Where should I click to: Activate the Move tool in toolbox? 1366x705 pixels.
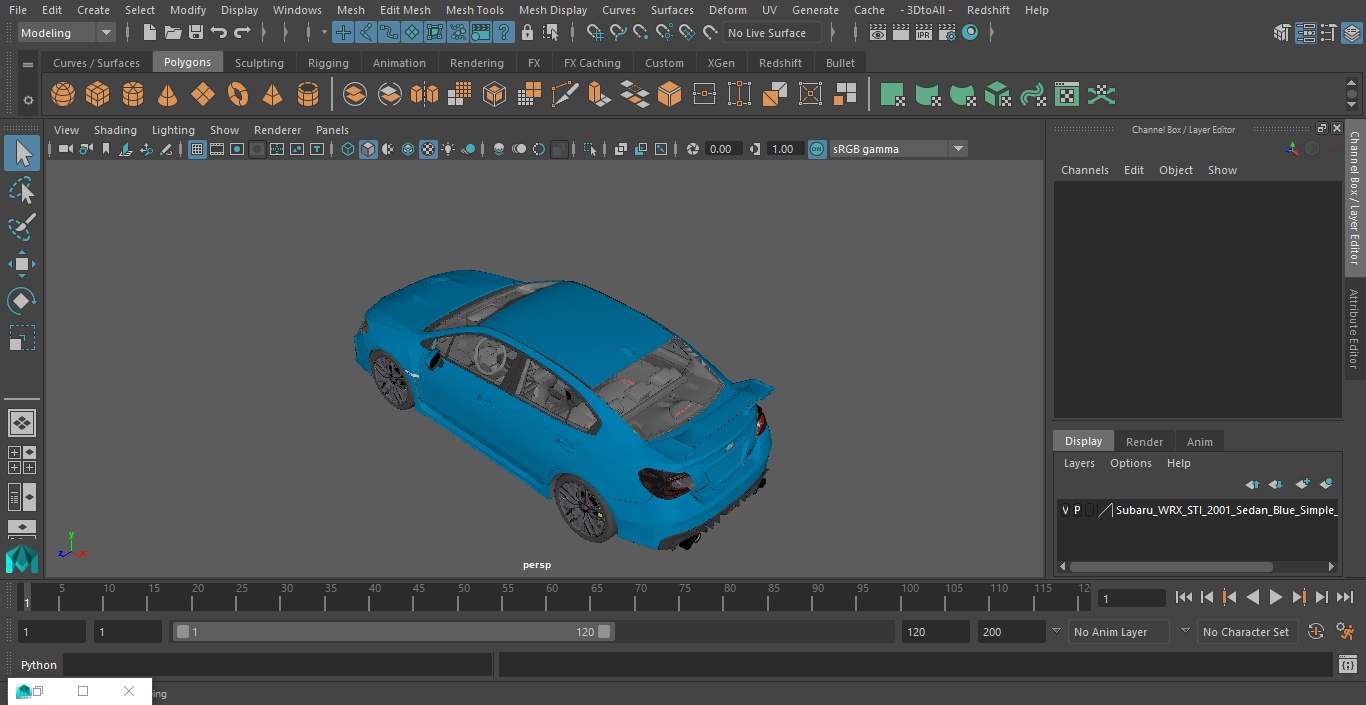(22, 264)
